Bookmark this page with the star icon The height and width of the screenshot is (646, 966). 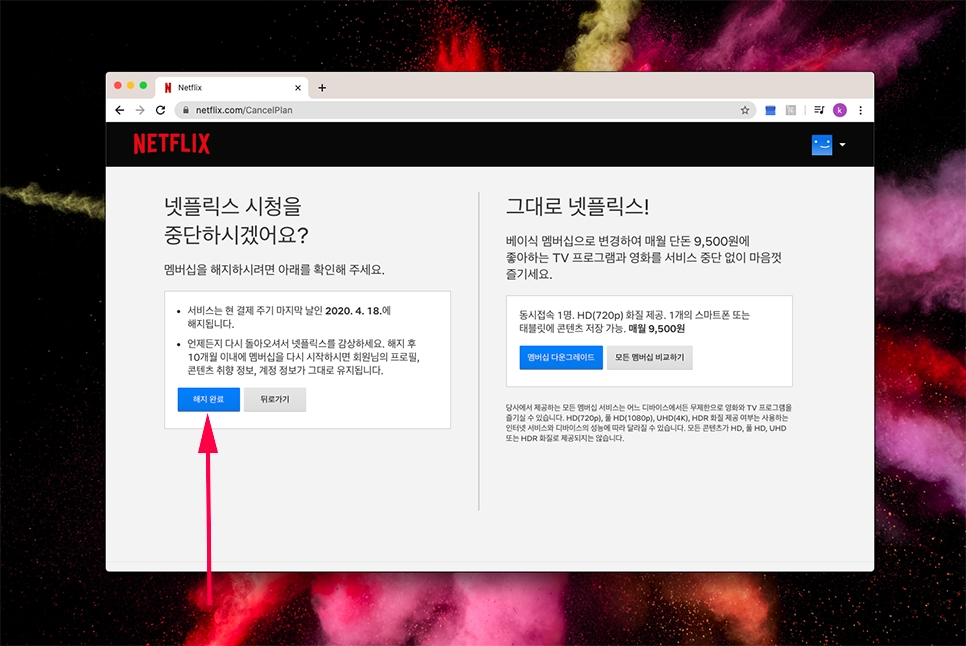pyautogui.click(x=745, y=110)
